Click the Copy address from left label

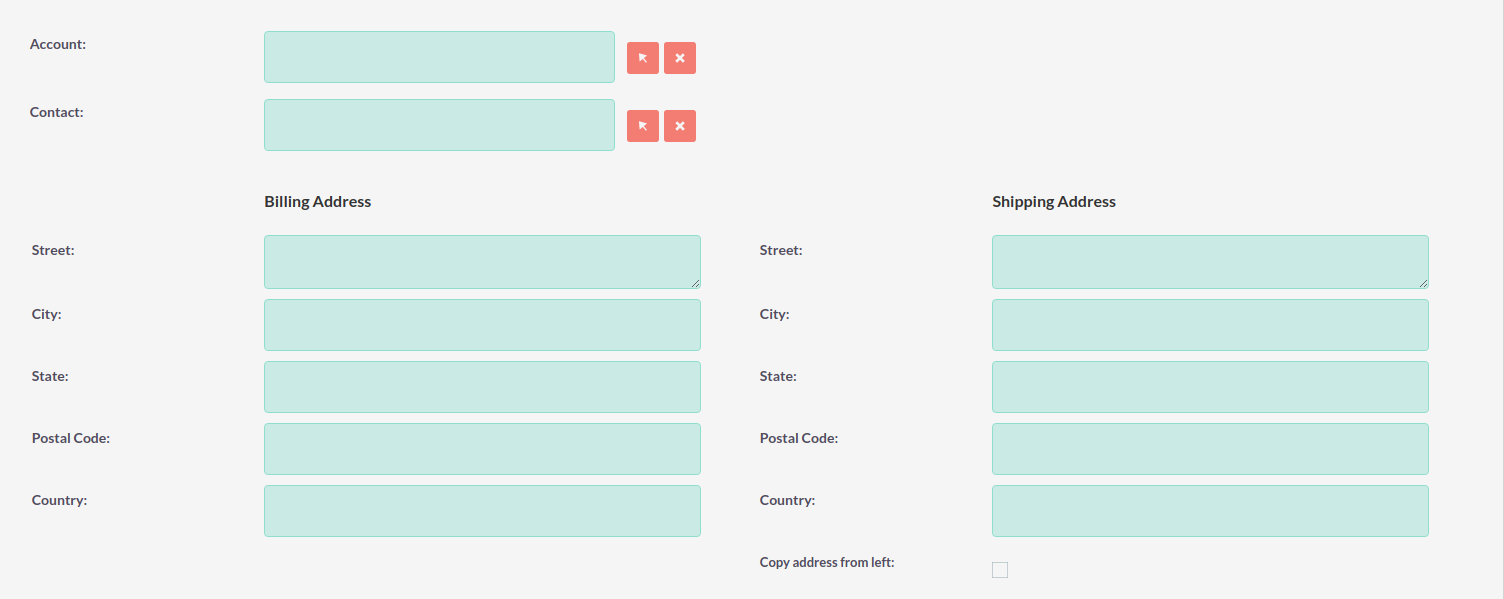pos(826,562)
